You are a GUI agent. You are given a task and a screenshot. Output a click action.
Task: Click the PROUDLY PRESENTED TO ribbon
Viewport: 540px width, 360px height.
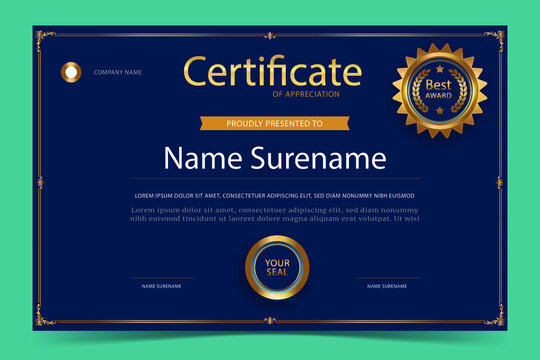coord(274,123)
